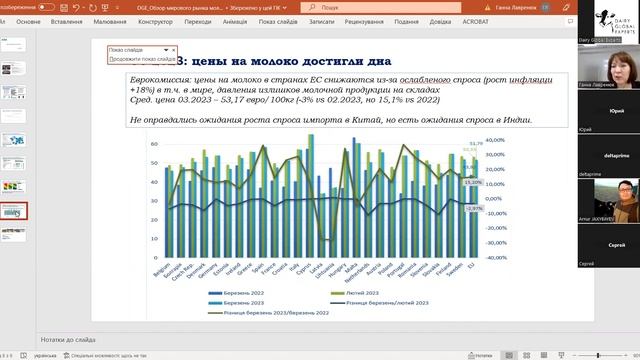Open the Переходи ribbon tab
Screen dimensions: 640x360
(198, 22)
